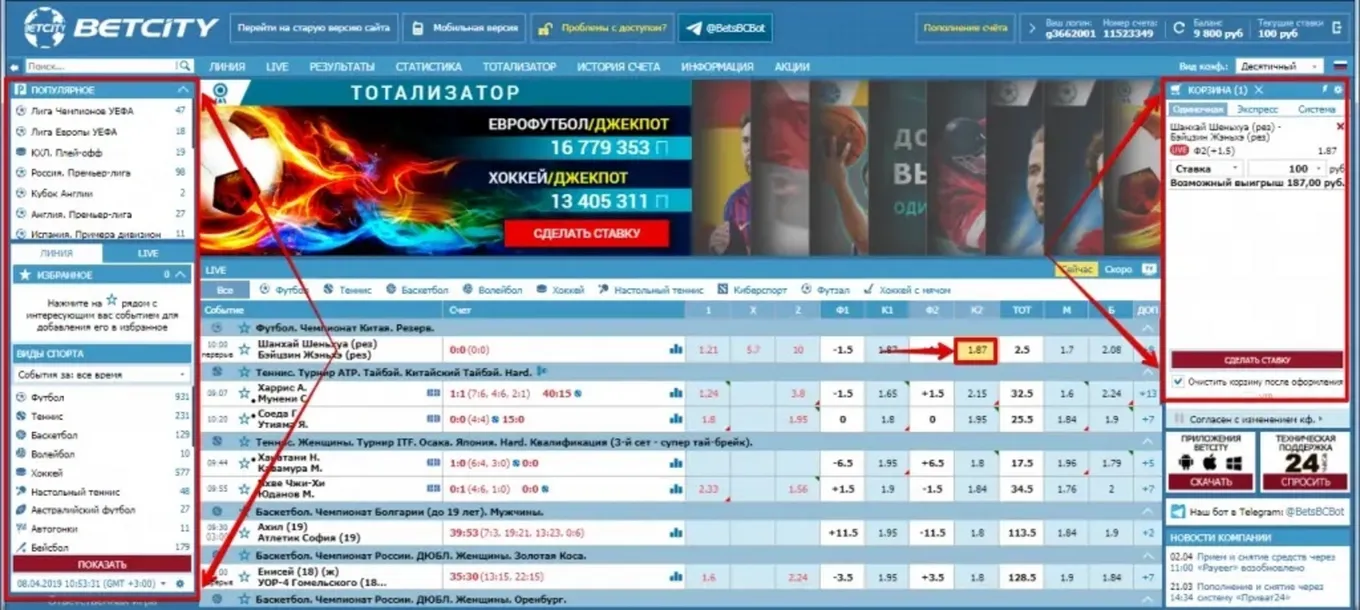The height and width of the screenshot is (610, 1360).
Task: Click the СДЕЛАТЬ СТАВКУ button in basket
Action: (x=1257, y=360)
